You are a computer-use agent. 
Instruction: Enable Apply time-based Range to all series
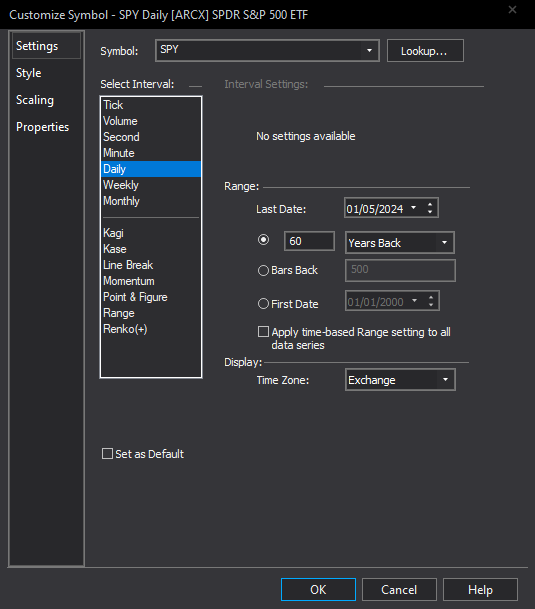click(x=263, y=332)
